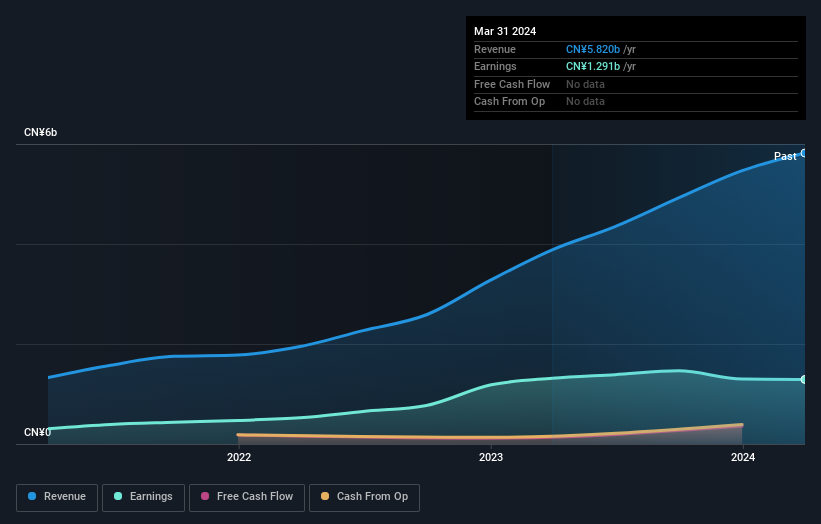The image size is (821, 524).
Task: Click the 2023 x-axis label
Action: 491,457
